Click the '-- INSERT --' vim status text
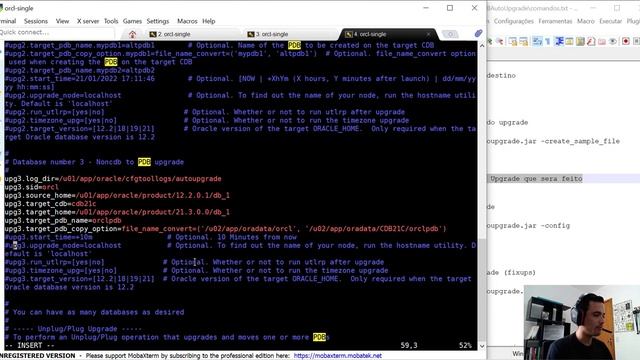 (x=30, y=345)
